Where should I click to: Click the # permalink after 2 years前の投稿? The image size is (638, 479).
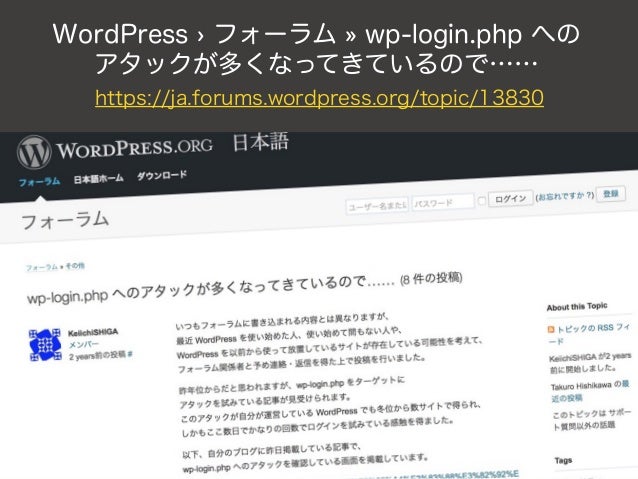130,354
